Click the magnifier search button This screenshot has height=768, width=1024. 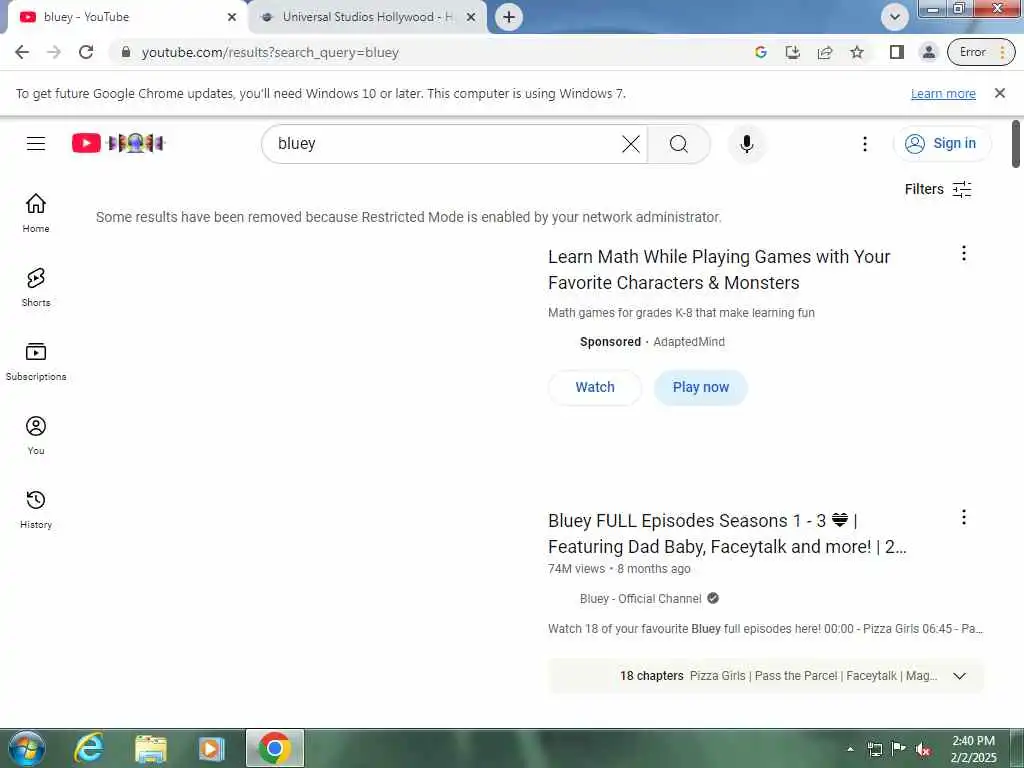(x=679, y=144)
